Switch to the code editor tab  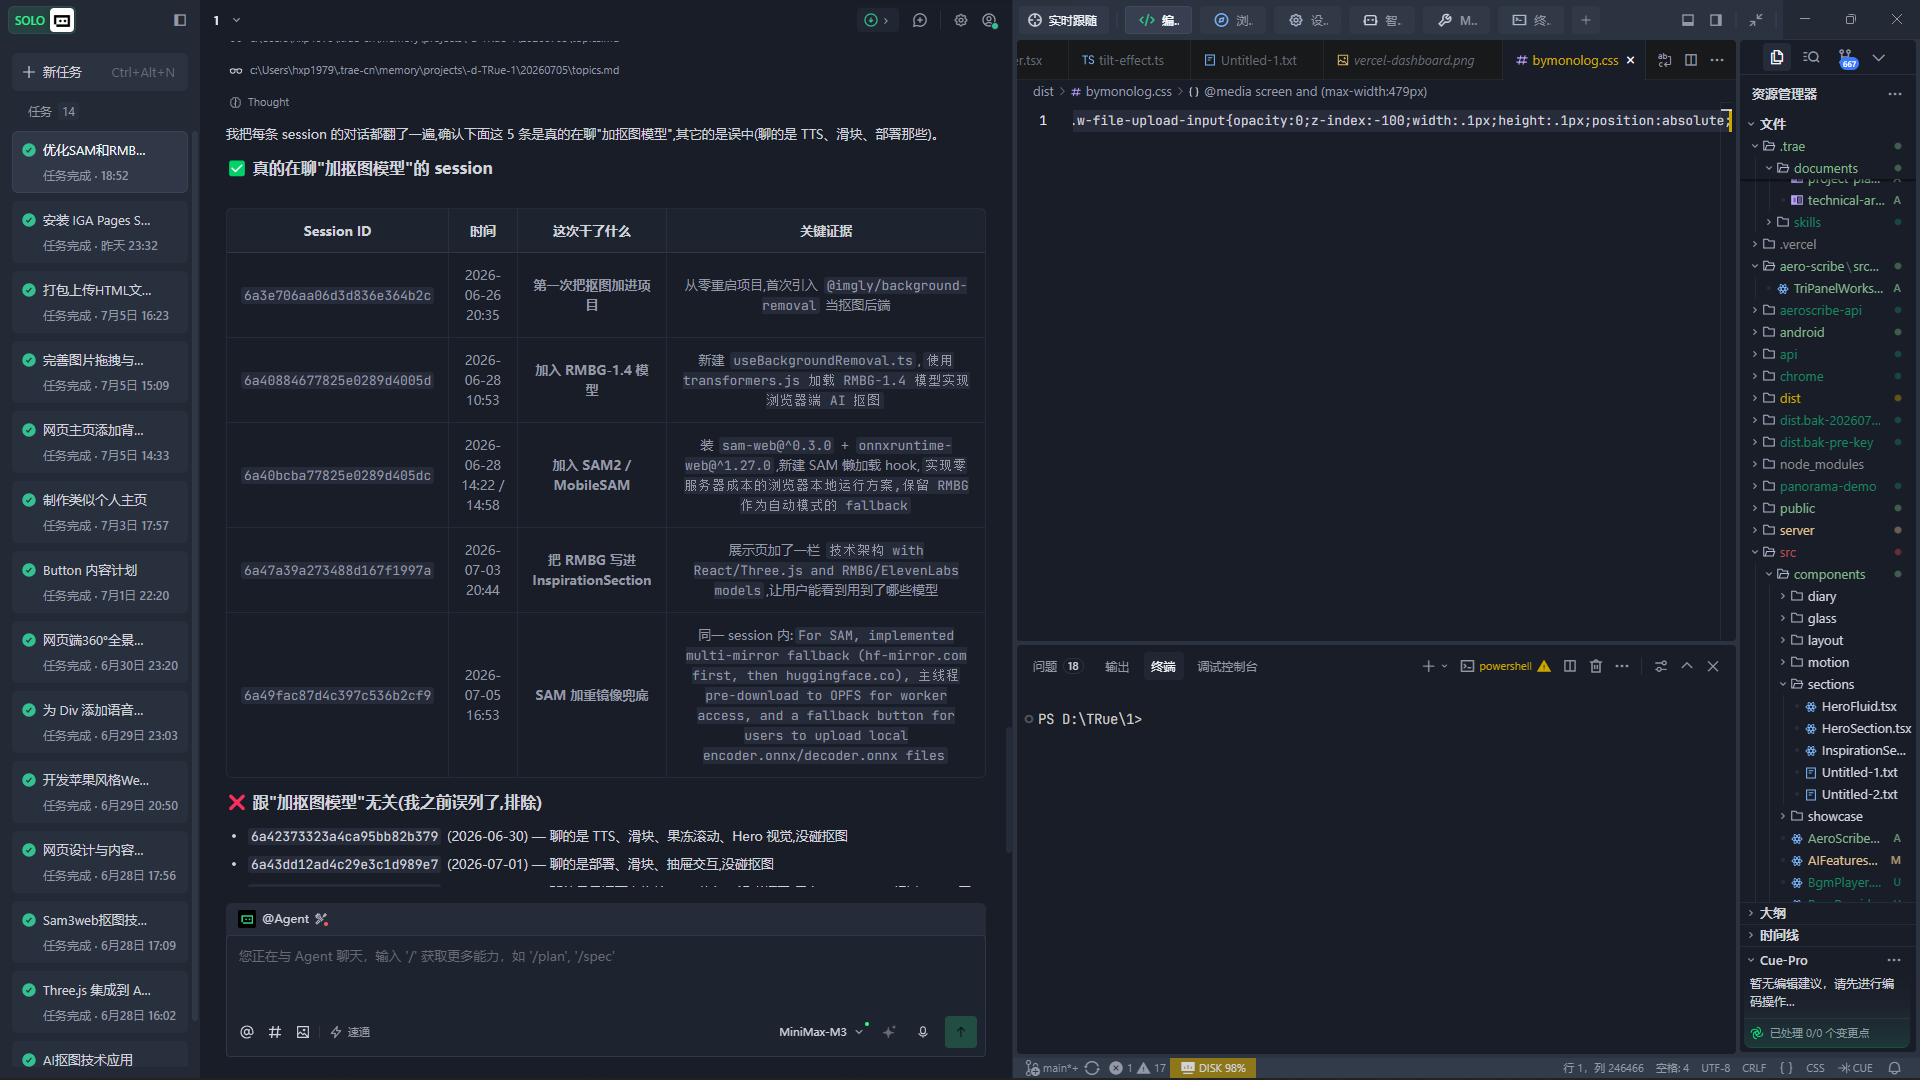click(1159, 20)
